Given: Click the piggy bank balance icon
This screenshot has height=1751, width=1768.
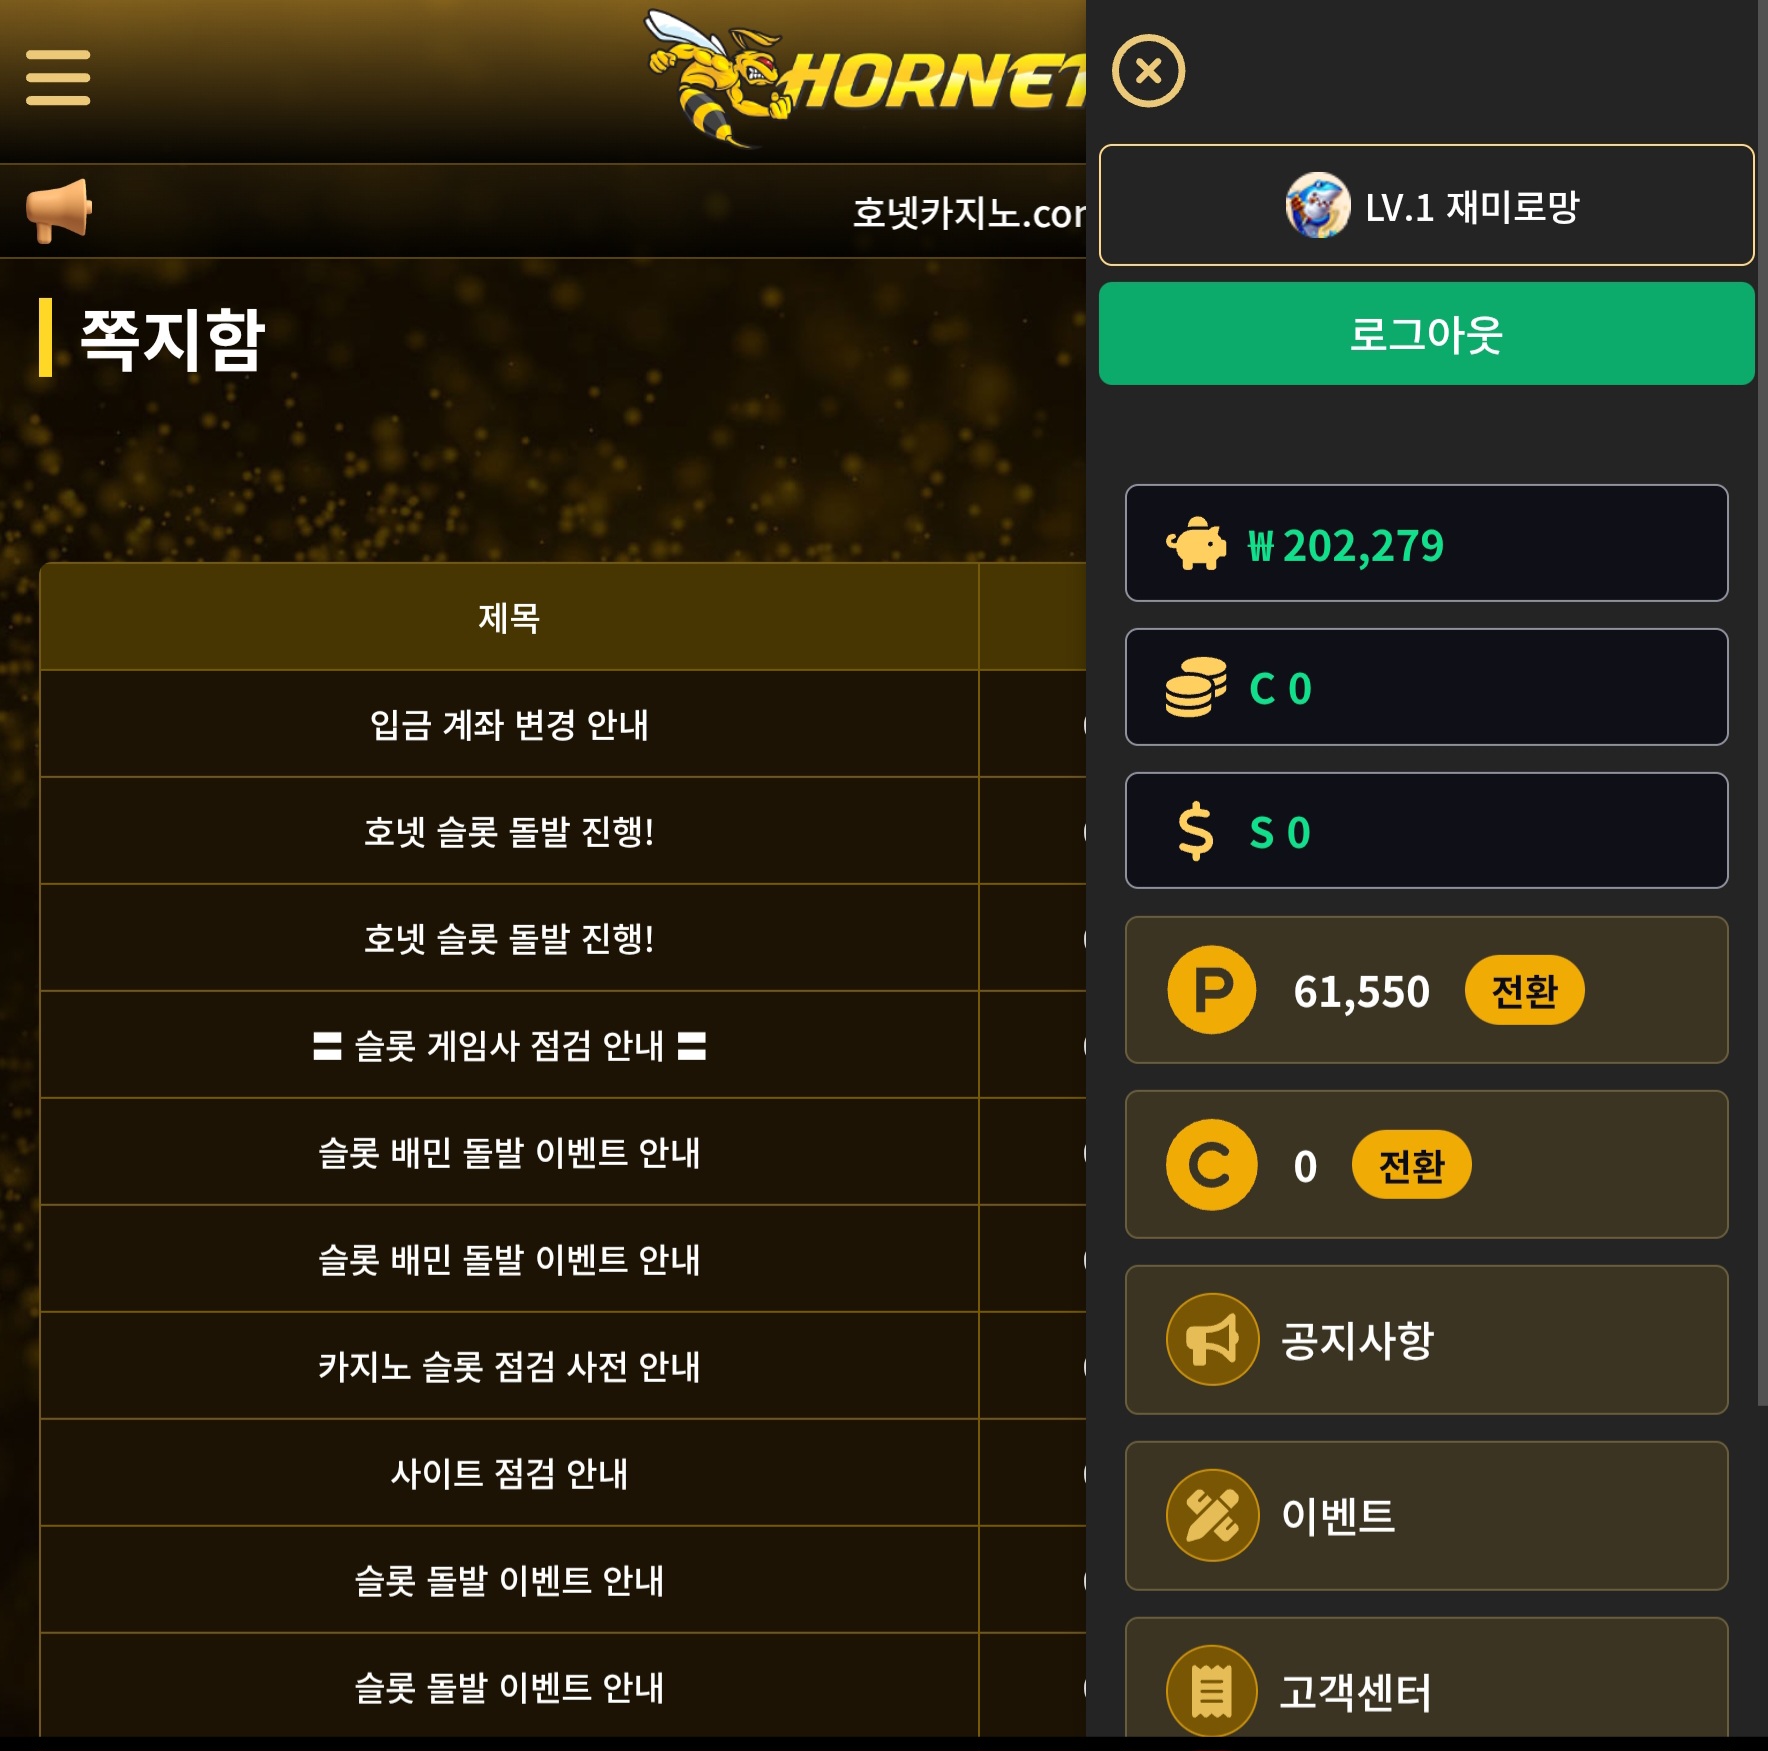Looking at the screenshot, I should coord(1196,544).
